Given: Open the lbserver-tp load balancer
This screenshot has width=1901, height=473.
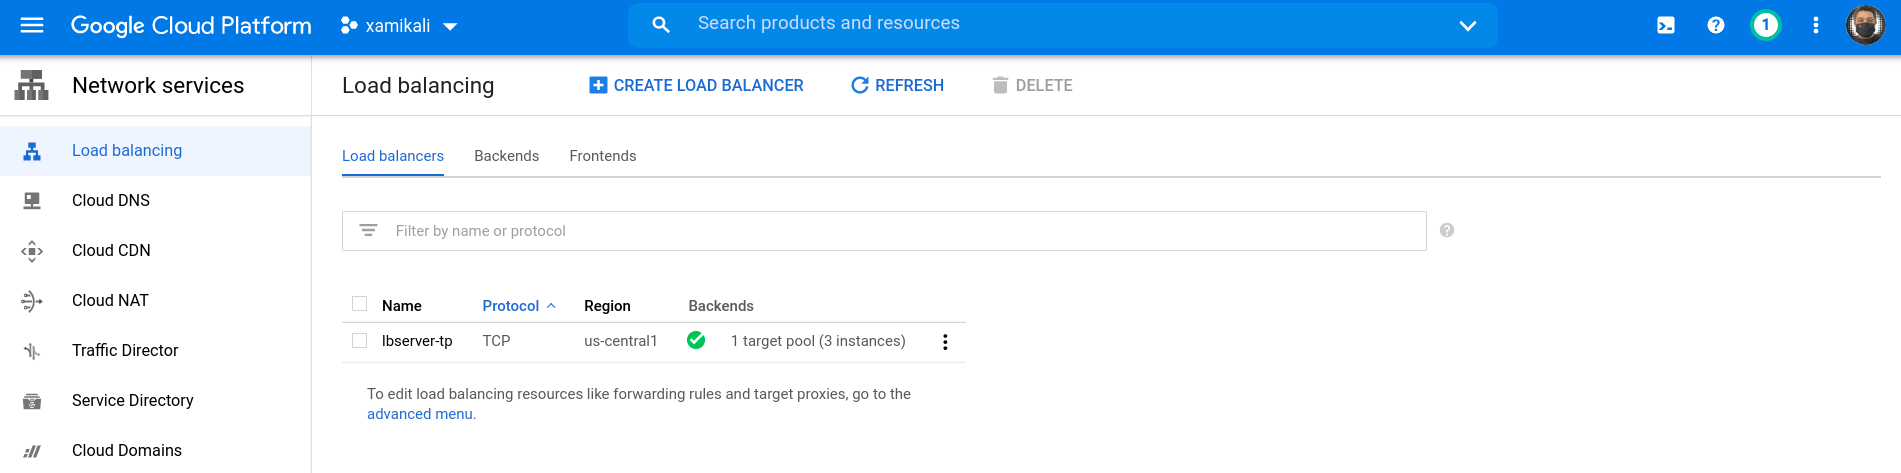Looking at the screenshot, I should [417, 341].
